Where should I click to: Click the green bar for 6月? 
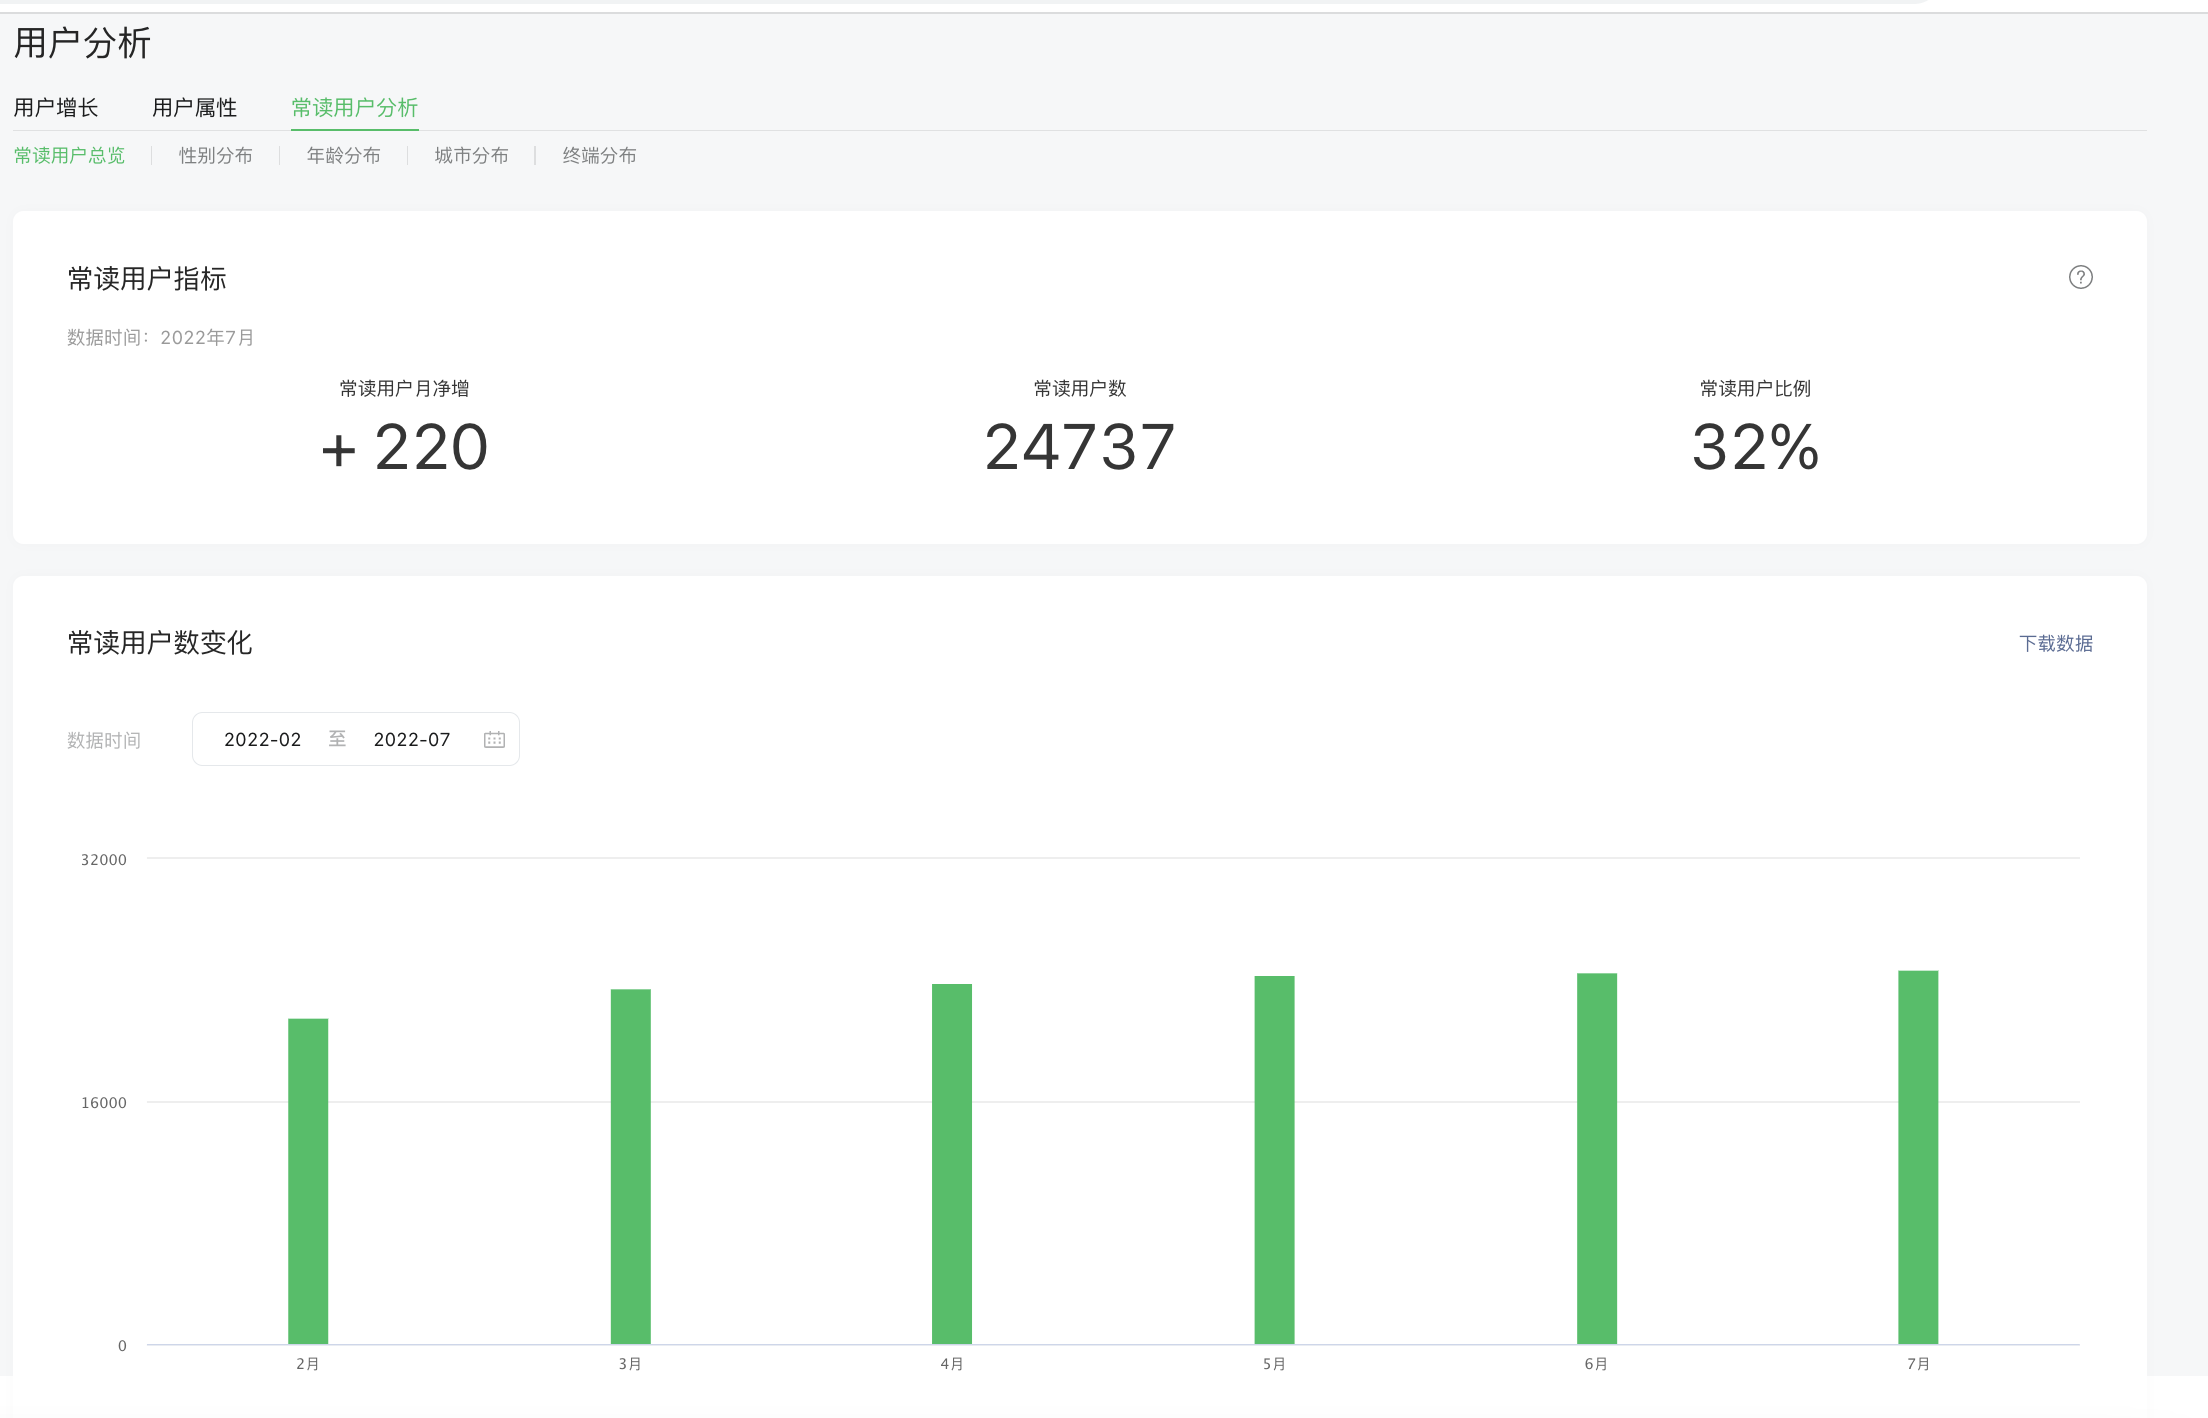(1596, 1158)
